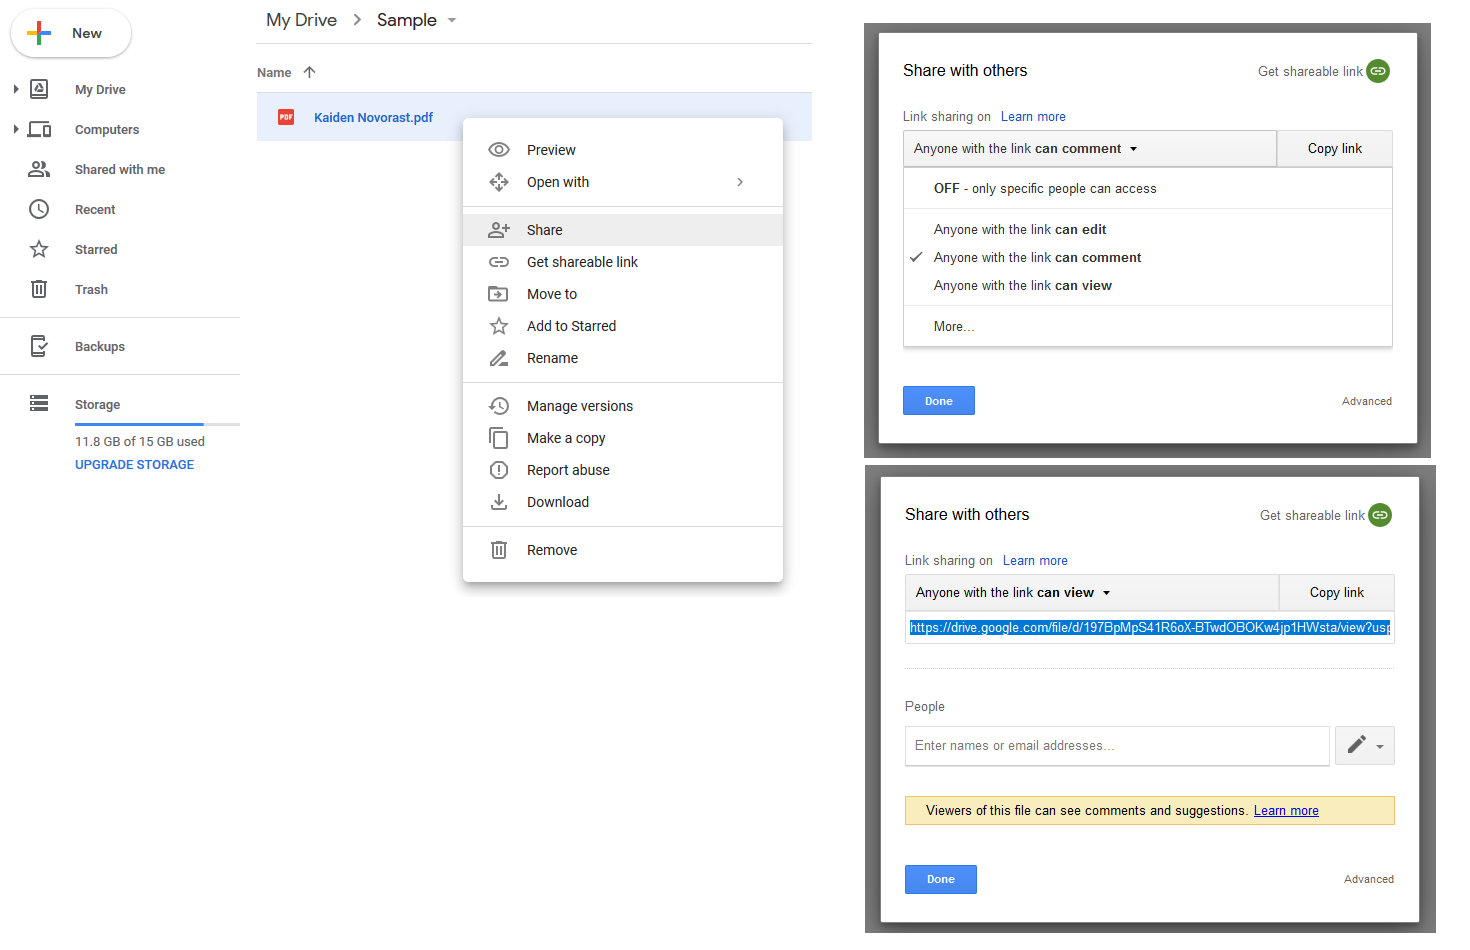Choose Download from the context menu
Screen dimensions: 1470x950
[x=557, y=503]
